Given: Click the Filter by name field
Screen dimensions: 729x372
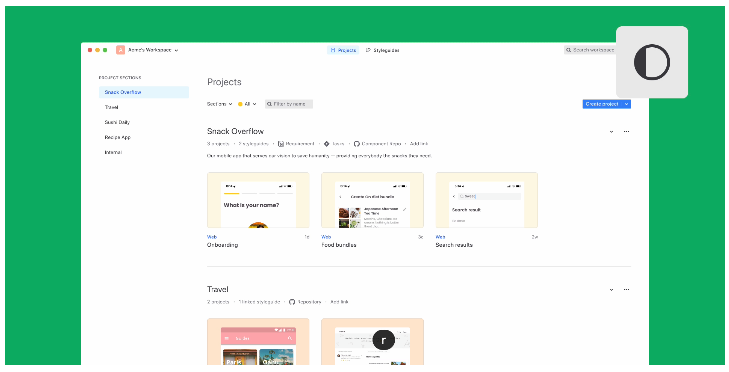Looking at the screenshot, I should 289,104.
